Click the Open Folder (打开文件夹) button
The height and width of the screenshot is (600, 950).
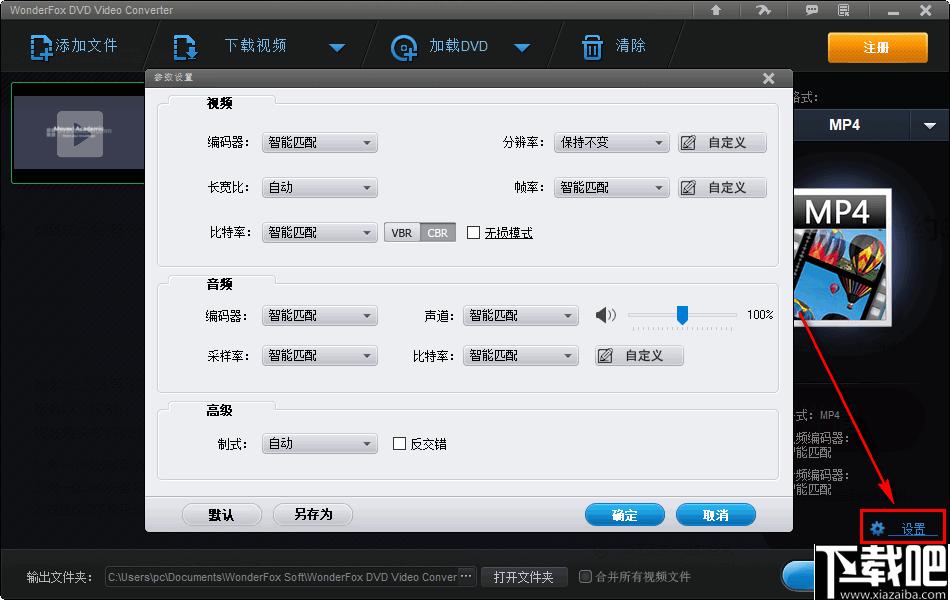(524, 577)
